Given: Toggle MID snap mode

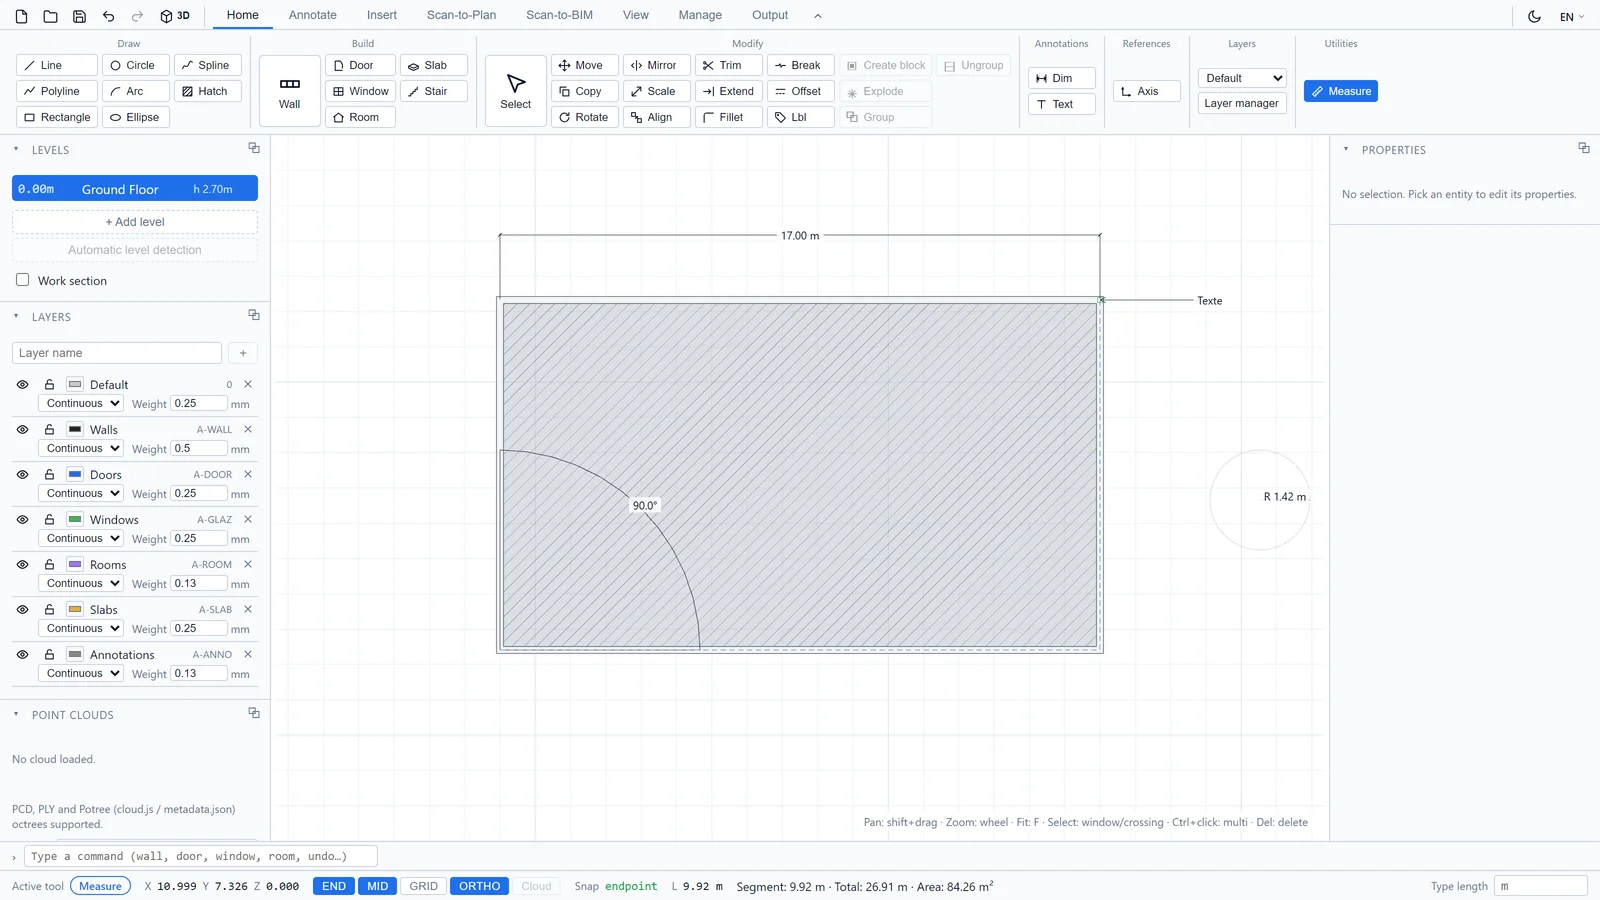Looking at the screenshot, I should pyautogui.click(x=377, y=886).
